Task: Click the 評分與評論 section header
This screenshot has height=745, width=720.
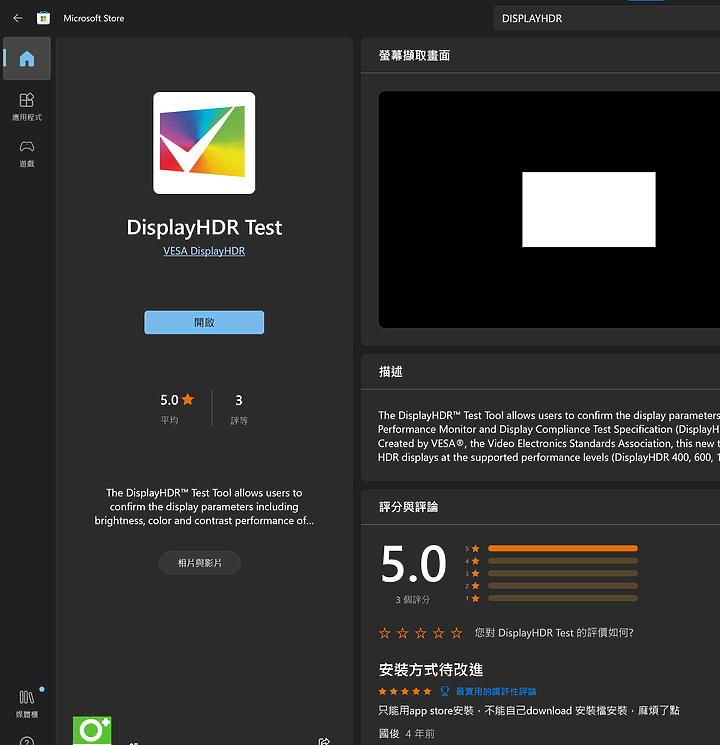Action: pyautogui.click(x=408, y=507)
